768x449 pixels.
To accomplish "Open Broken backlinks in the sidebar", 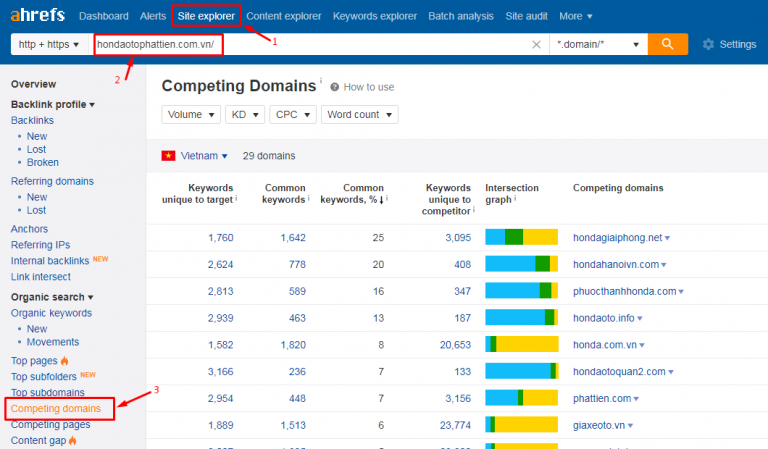I will tap(43, 163).
